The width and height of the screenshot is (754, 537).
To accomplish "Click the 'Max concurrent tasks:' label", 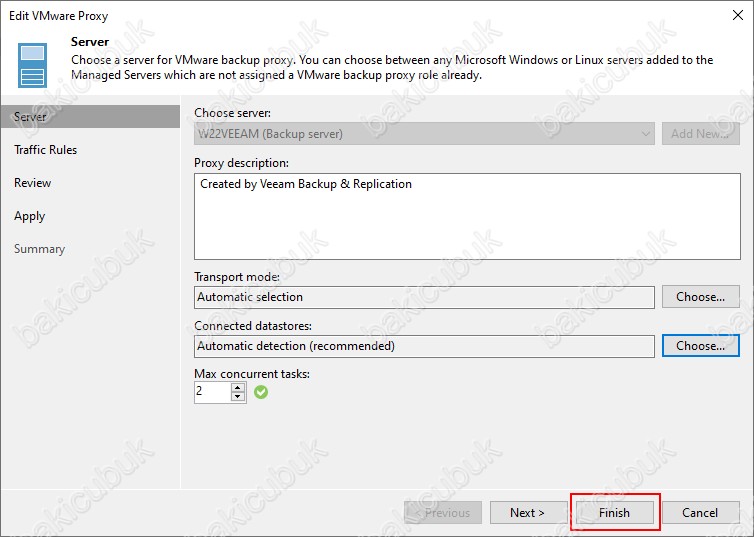I will point(252,374).
